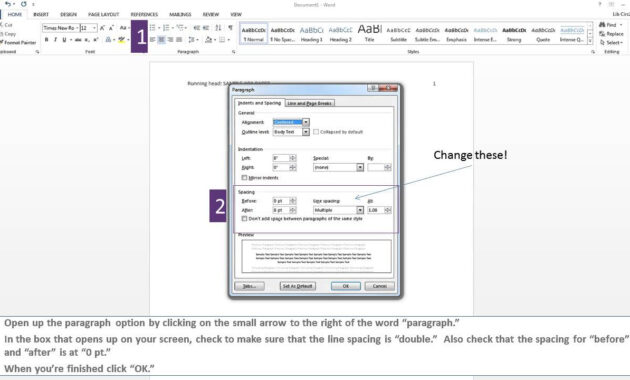Click Replace in Editing group
The width and height of the screenshot is (630, 380).
(x=611, y=34)
